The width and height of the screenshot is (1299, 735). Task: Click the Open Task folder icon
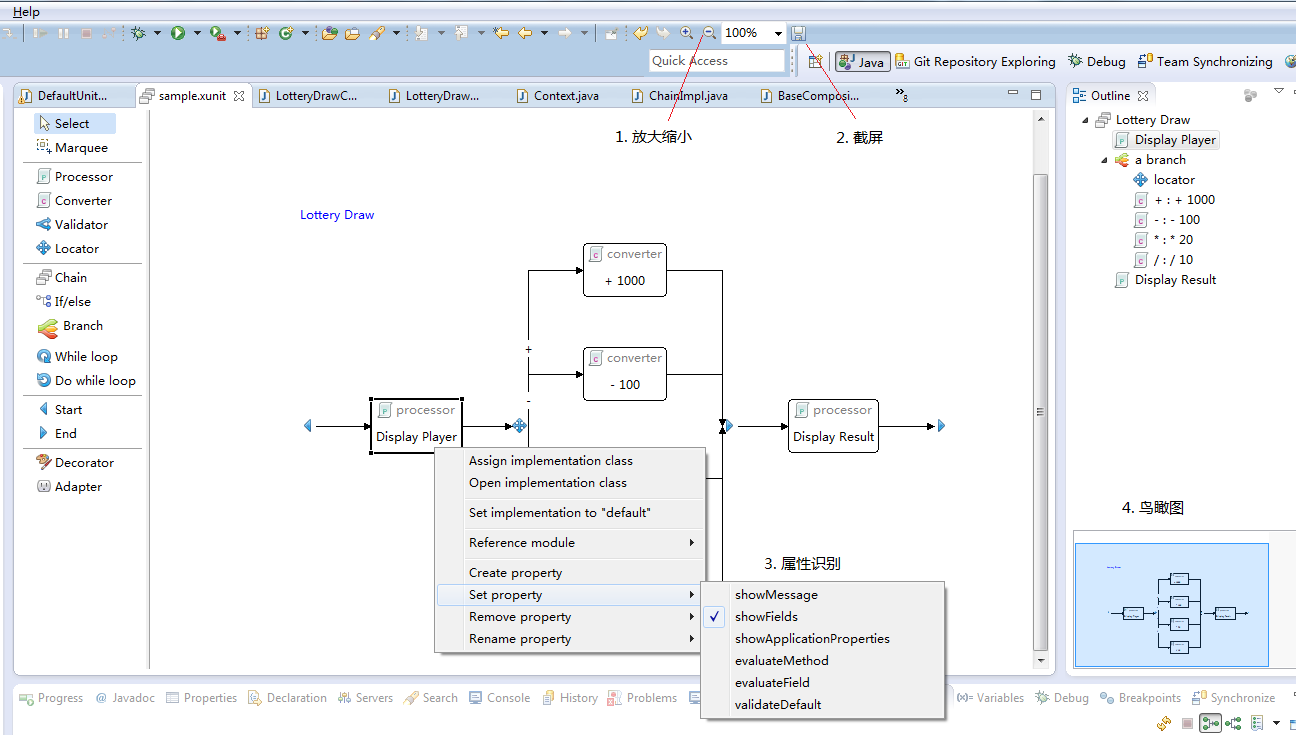(x=352, y=33)
